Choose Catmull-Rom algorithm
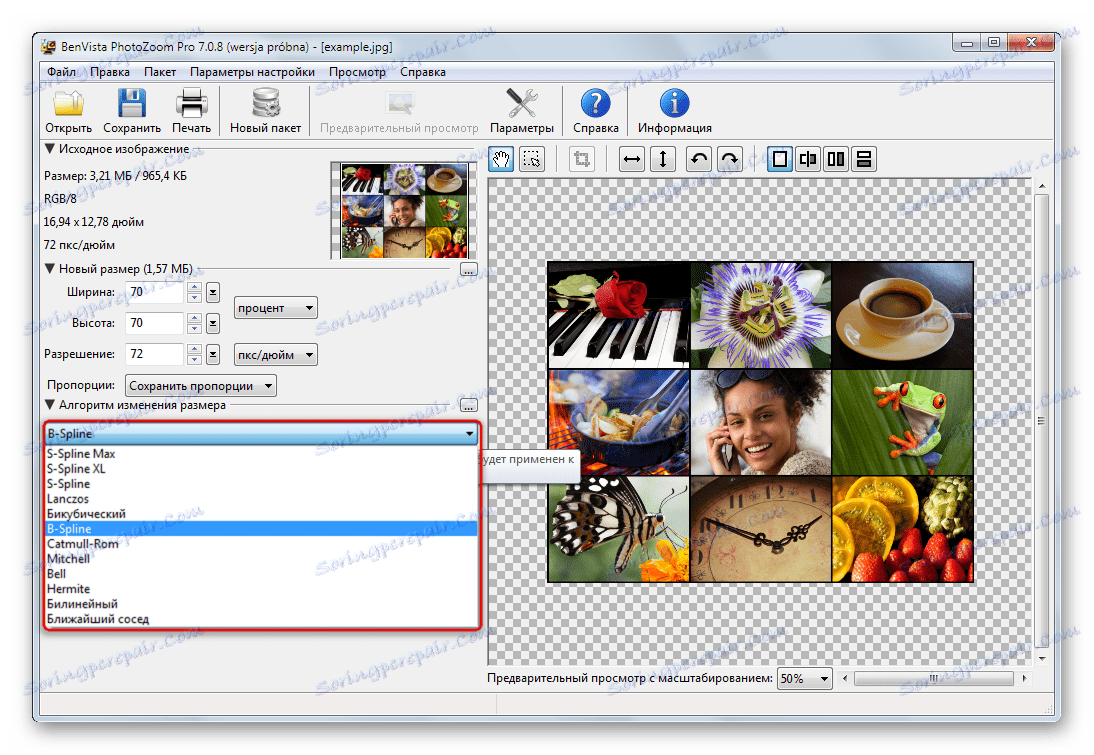Viewport: 1094px width, 755px height. (262, 544)
